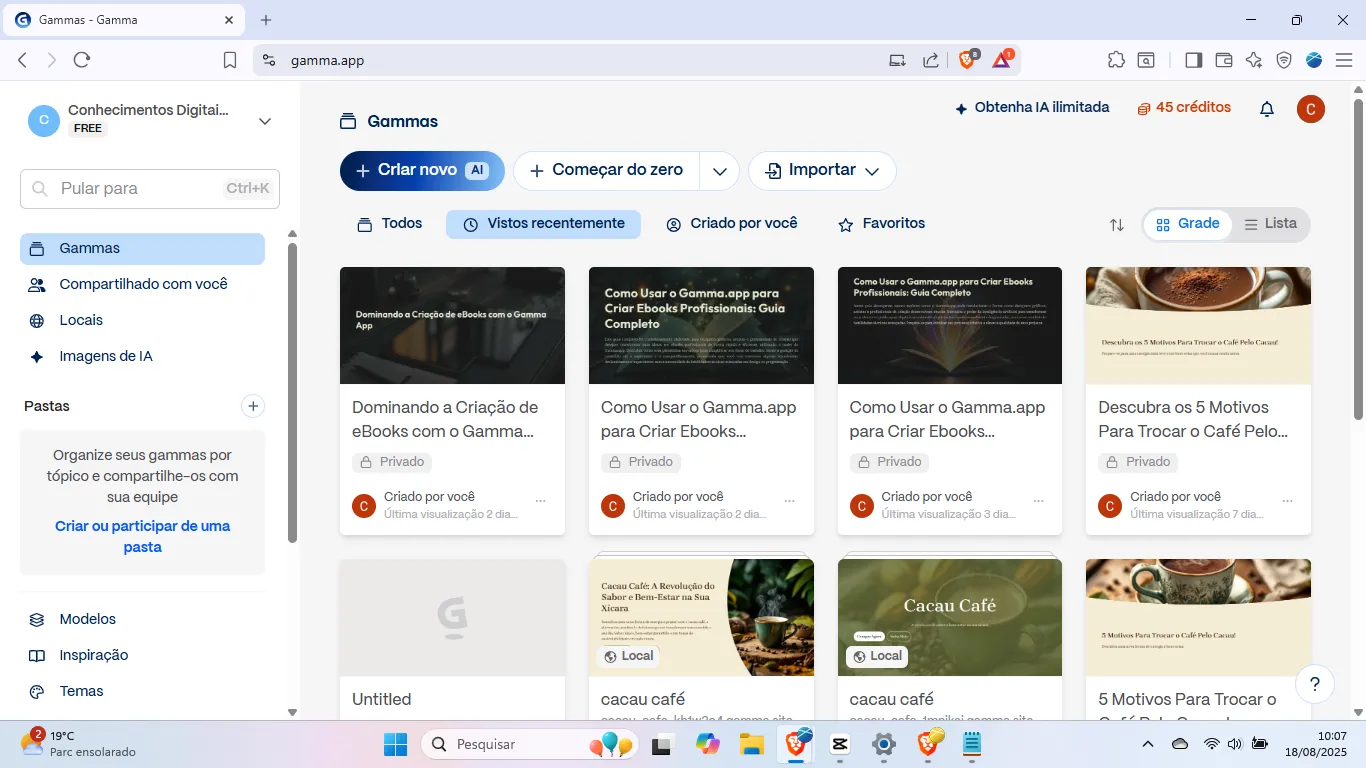
Task: Click the share page icon in address bar
Action: click(x=931, y=60)
